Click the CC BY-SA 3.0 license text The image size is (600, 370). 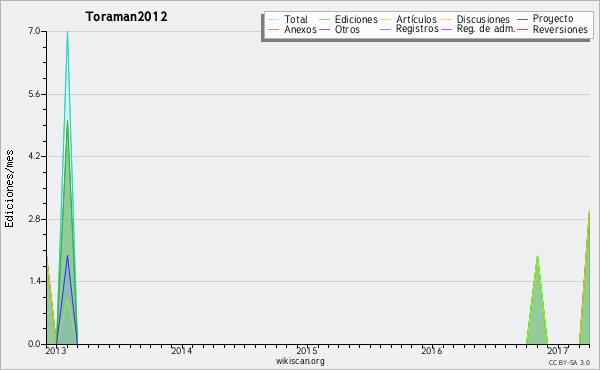tap(569, 362)
